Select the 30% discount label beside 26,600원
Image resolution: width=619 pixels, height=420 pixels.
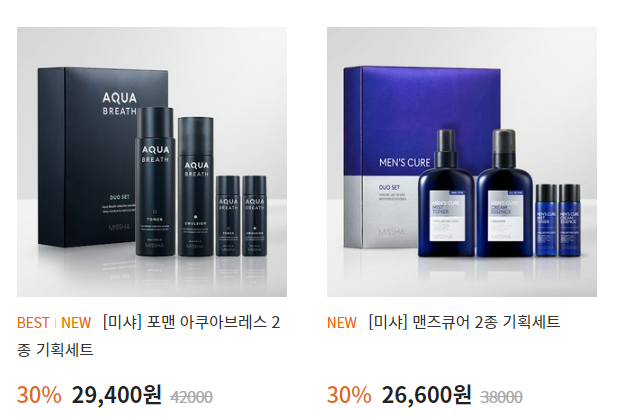(x=349, y=395)
